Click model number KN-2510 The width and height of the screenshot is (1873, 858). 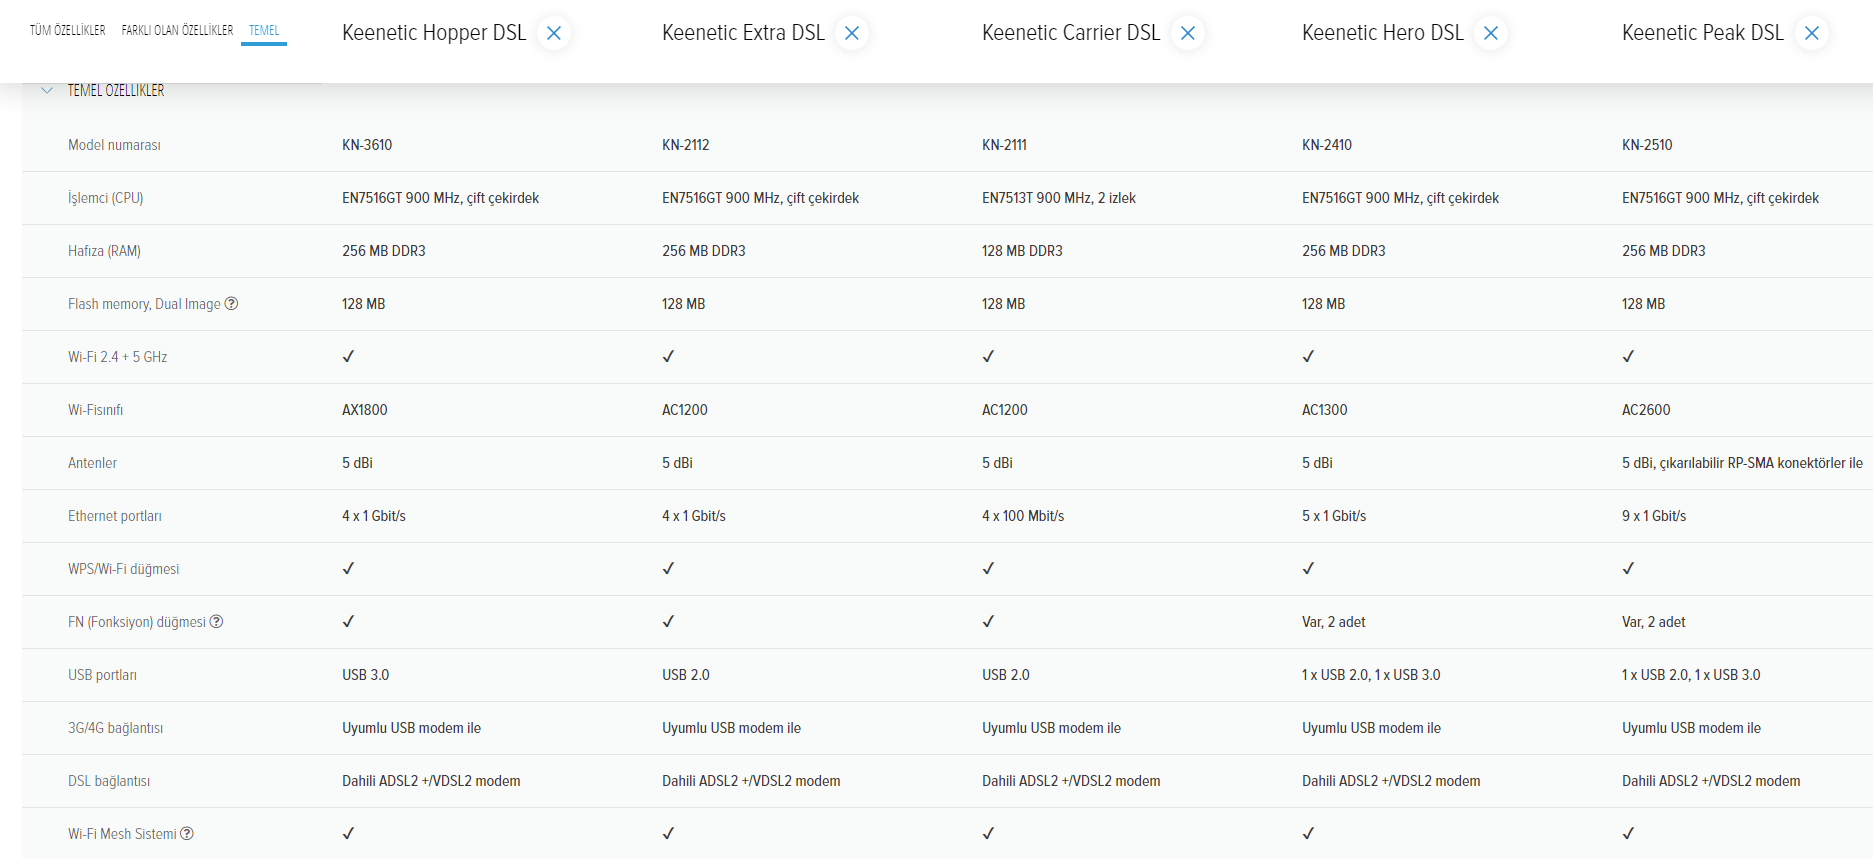coord(1647,145)
